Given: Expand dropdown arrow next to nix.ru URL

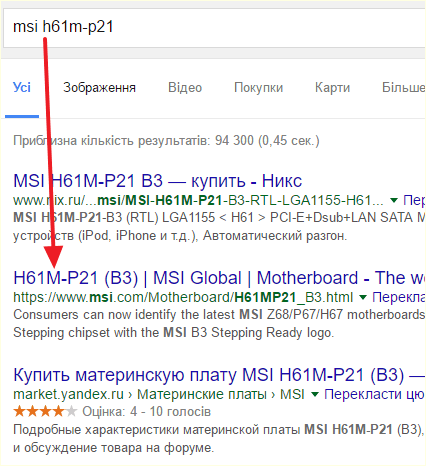Looking at the screenshot, I should pos(394,200).
